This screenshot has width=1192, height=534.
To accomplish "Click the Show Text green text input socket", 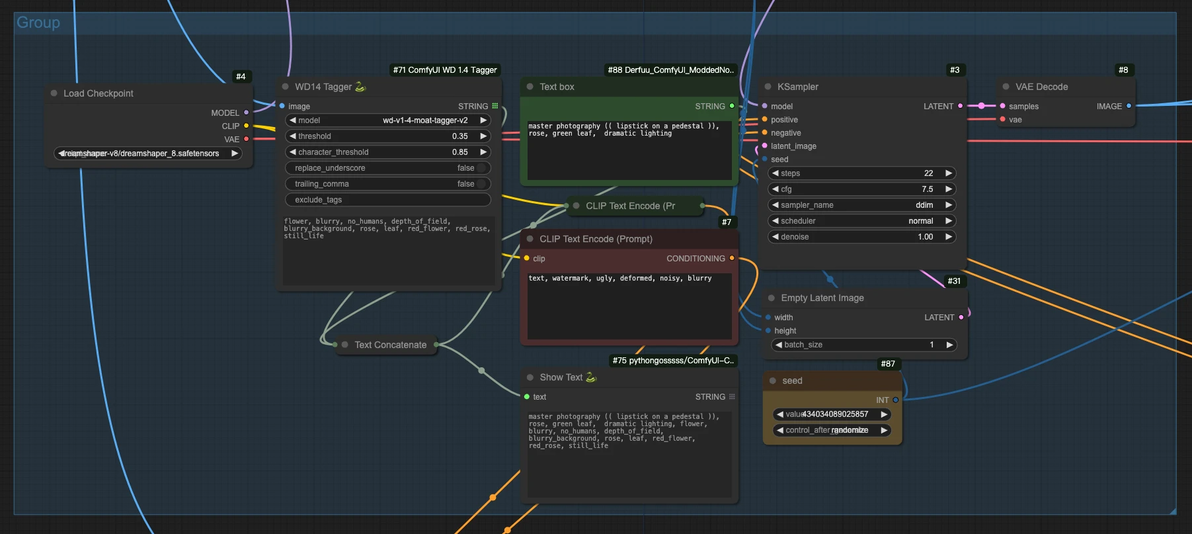I will coord(526,397).
